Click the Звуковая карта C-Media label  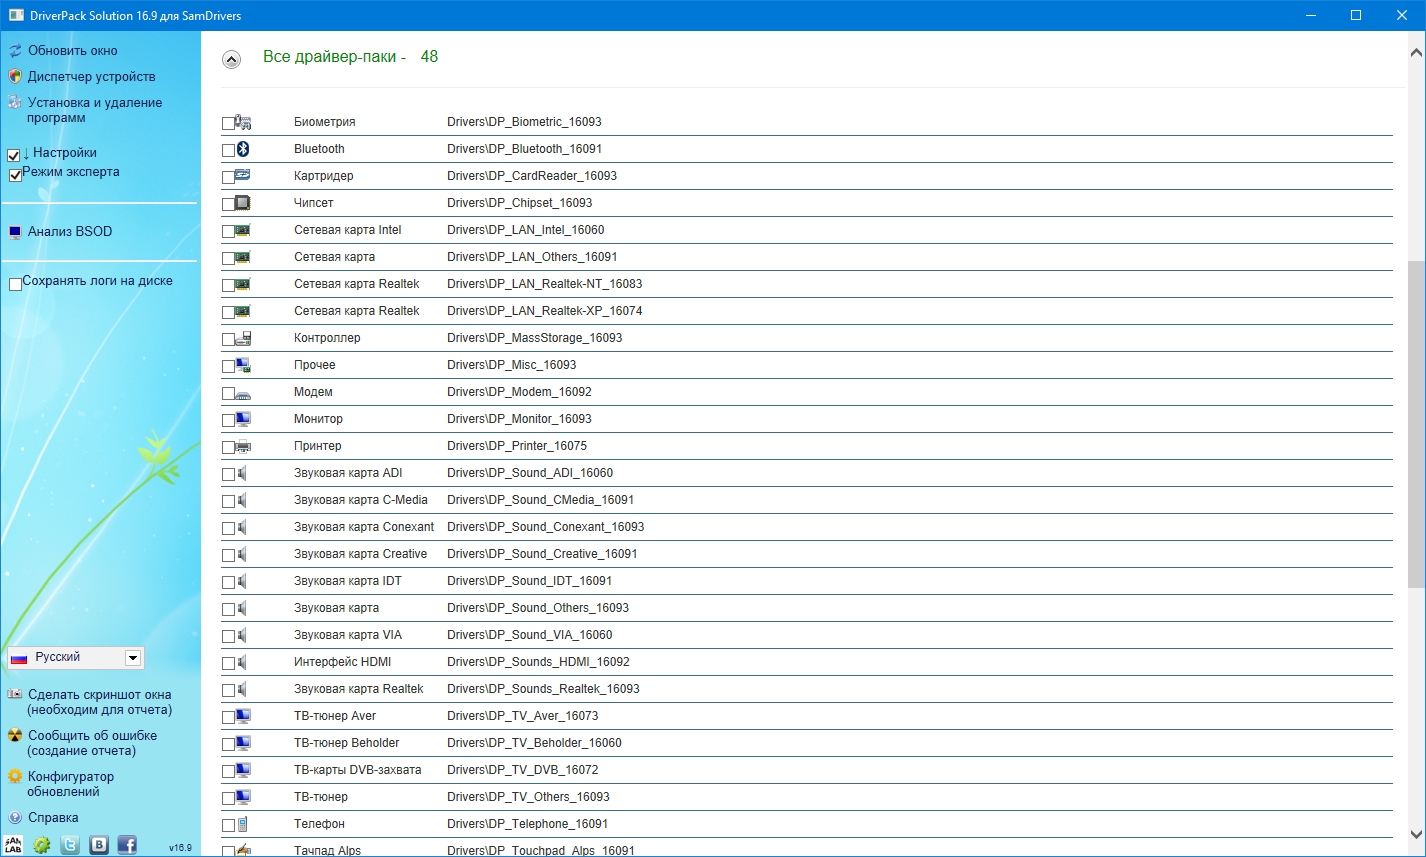tap(361, 500)
